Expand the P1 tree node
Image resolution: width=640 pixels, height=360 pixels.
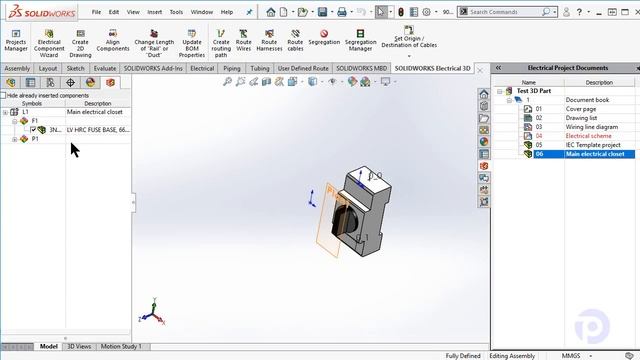tap(14, 139)
